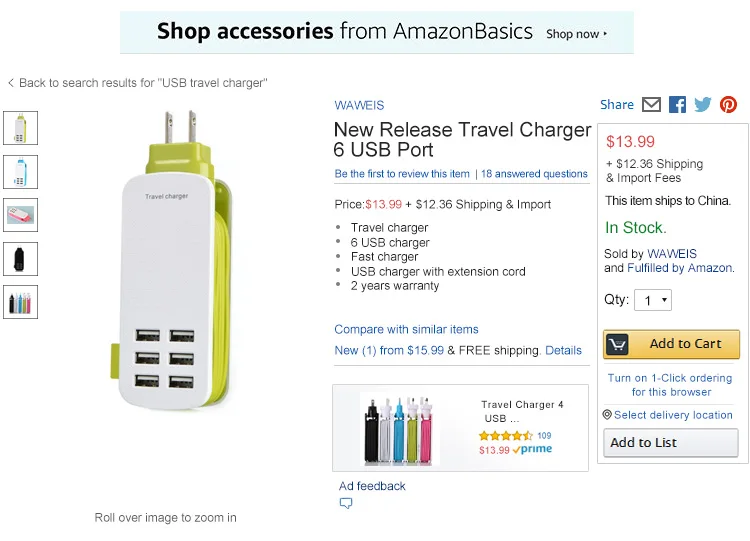The height and width of the screenshot is (541, 750).
Task: Share the product on Facebook
Action: click(x=678, y=105)
